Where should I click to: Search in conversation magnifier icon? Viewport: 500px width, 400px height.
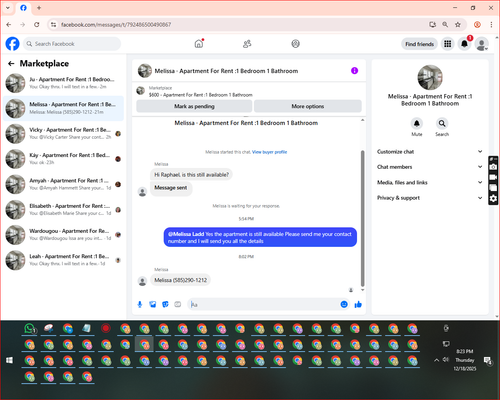pos(442,123)
